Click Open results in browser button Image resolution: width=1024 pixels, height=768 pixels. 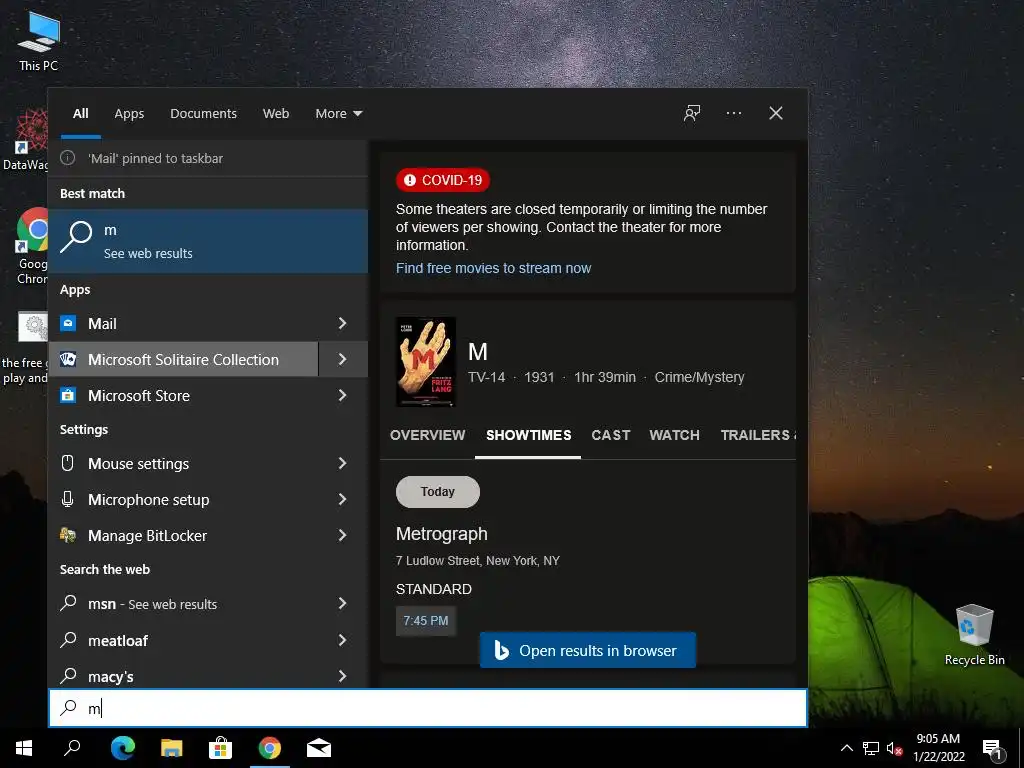588,650
